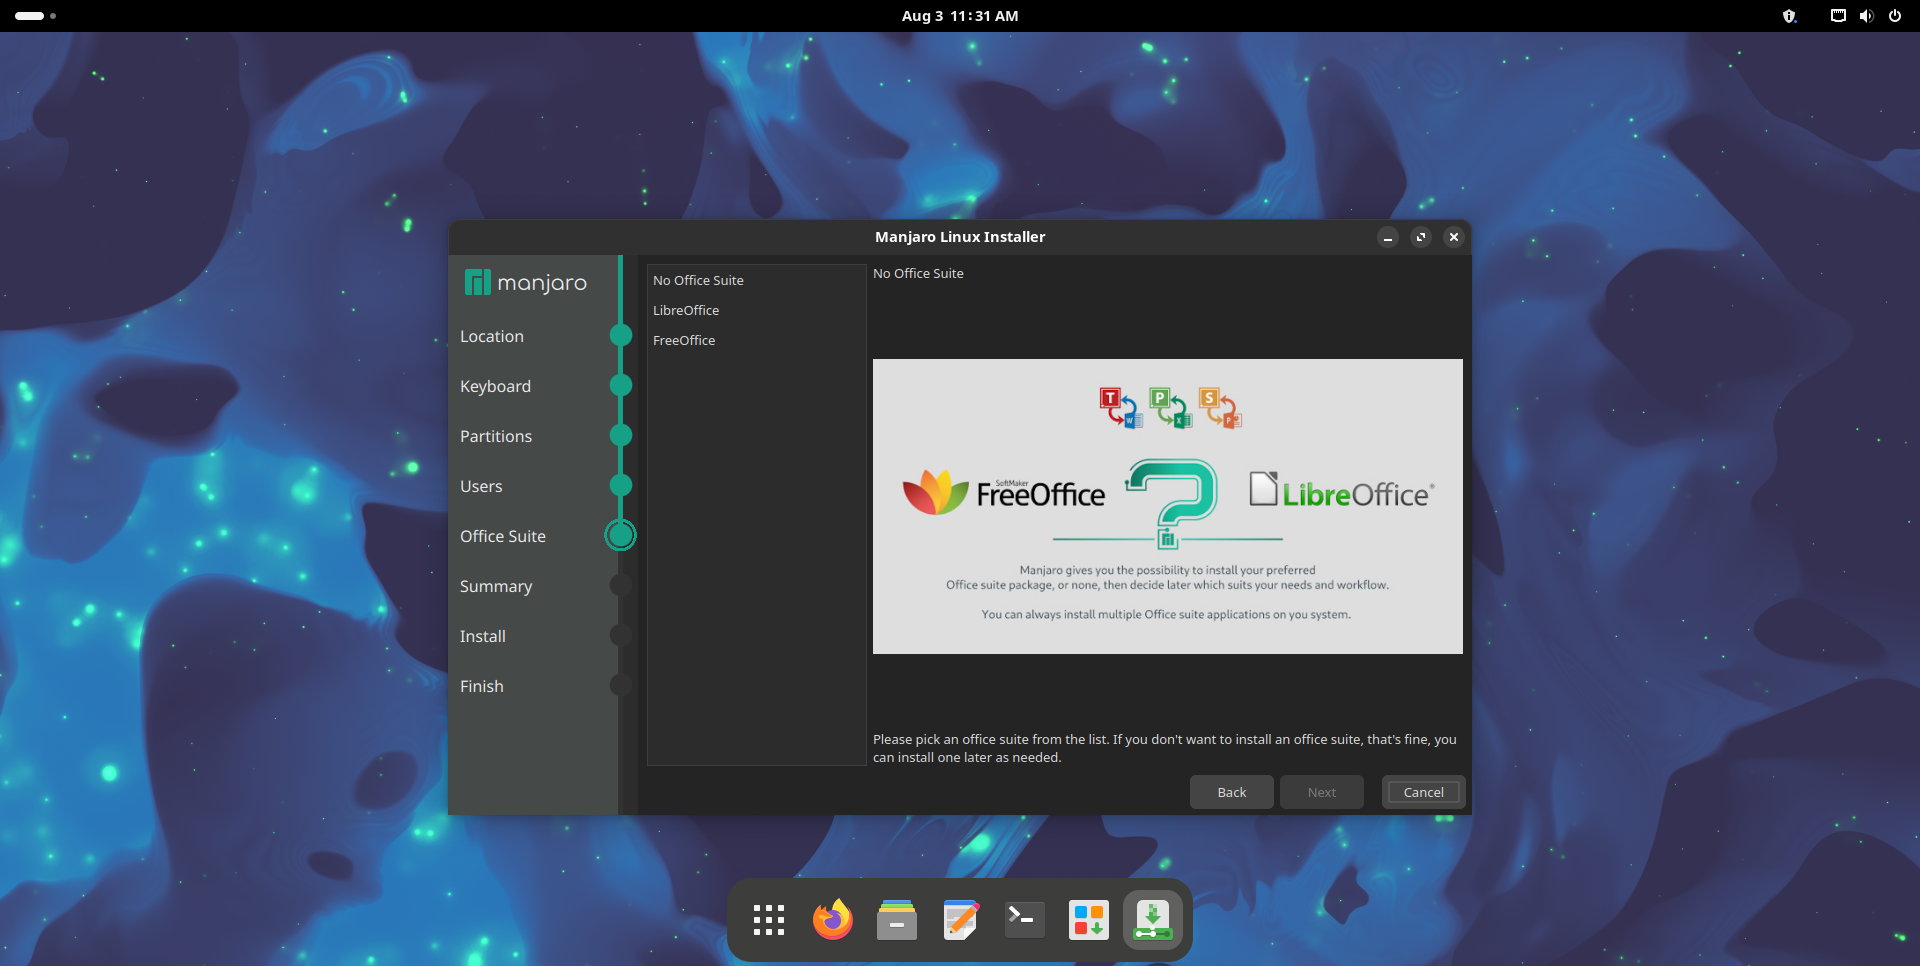
Task: Cancel the Manjaro installation
Action: (1424, 792)
